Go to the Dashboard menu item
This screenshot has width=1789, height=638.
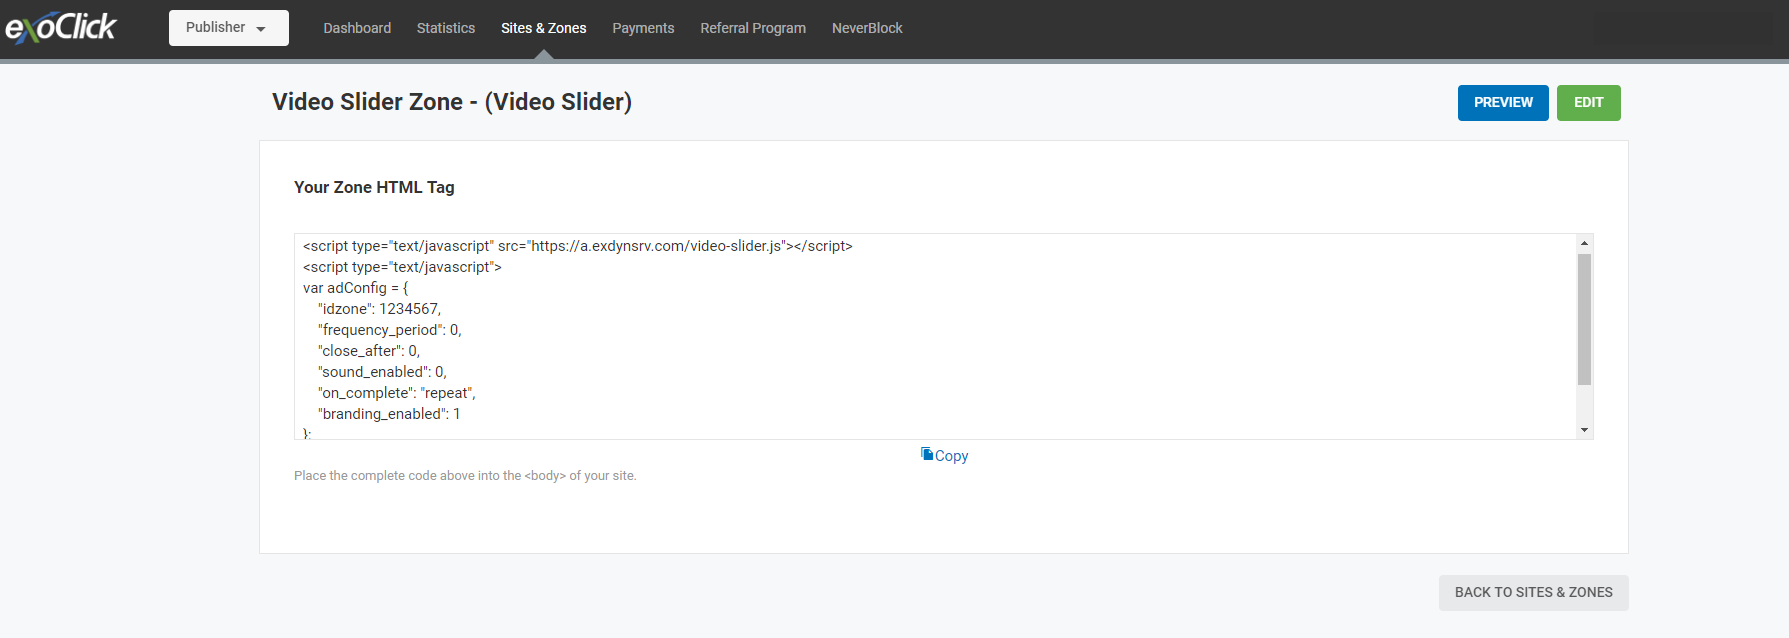[357, 28]
